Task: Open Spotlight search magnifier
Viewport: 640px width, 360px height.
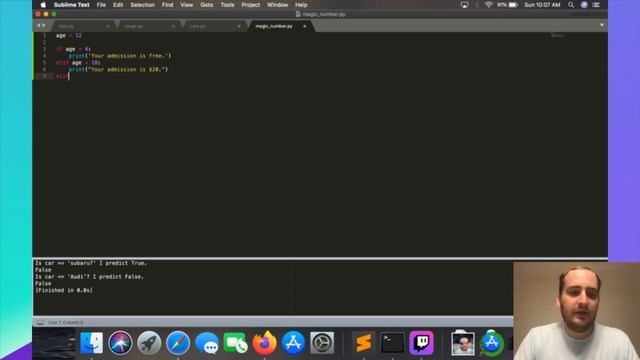Action: (x=571, y=5)
